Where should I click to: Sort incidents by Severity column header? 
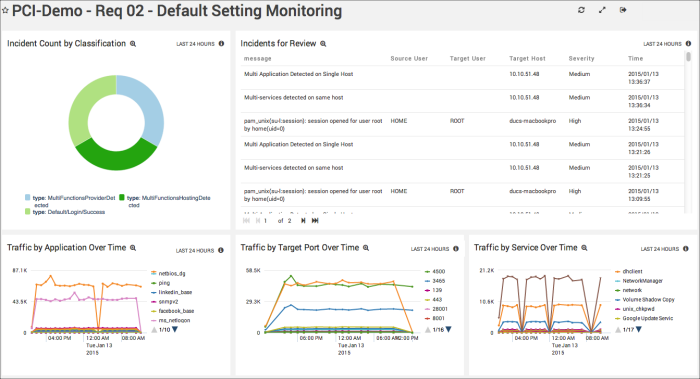[581, 58]
